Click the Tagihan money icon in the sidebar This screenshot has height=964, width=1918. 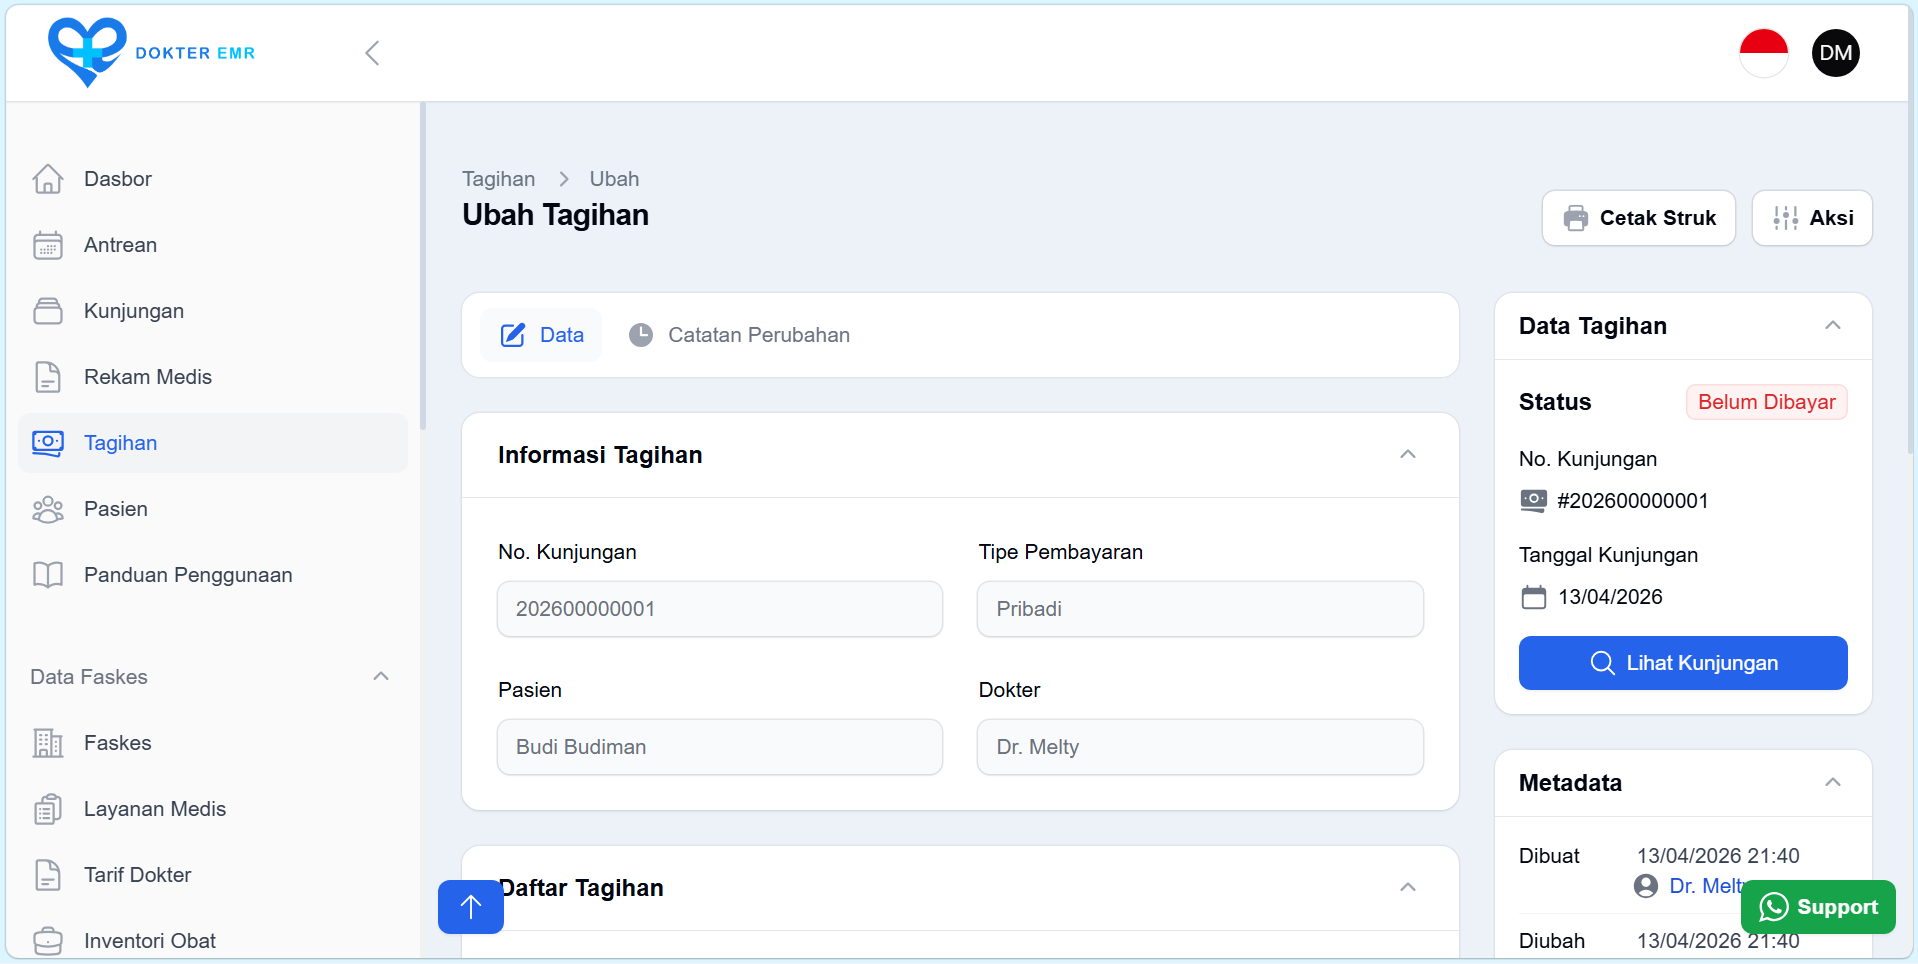click(48, 443)
